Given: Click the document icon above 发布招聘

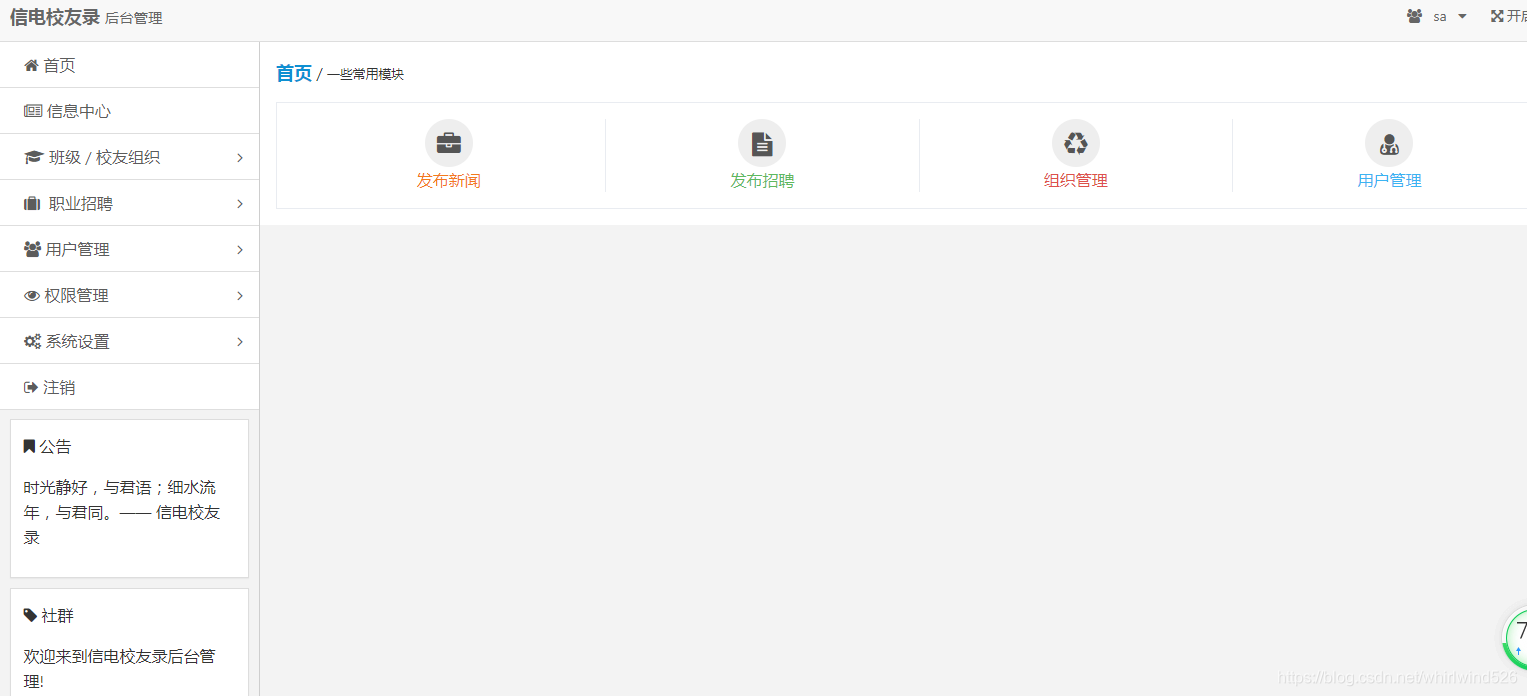Looking at the screenshot, I should coord(762,143).
